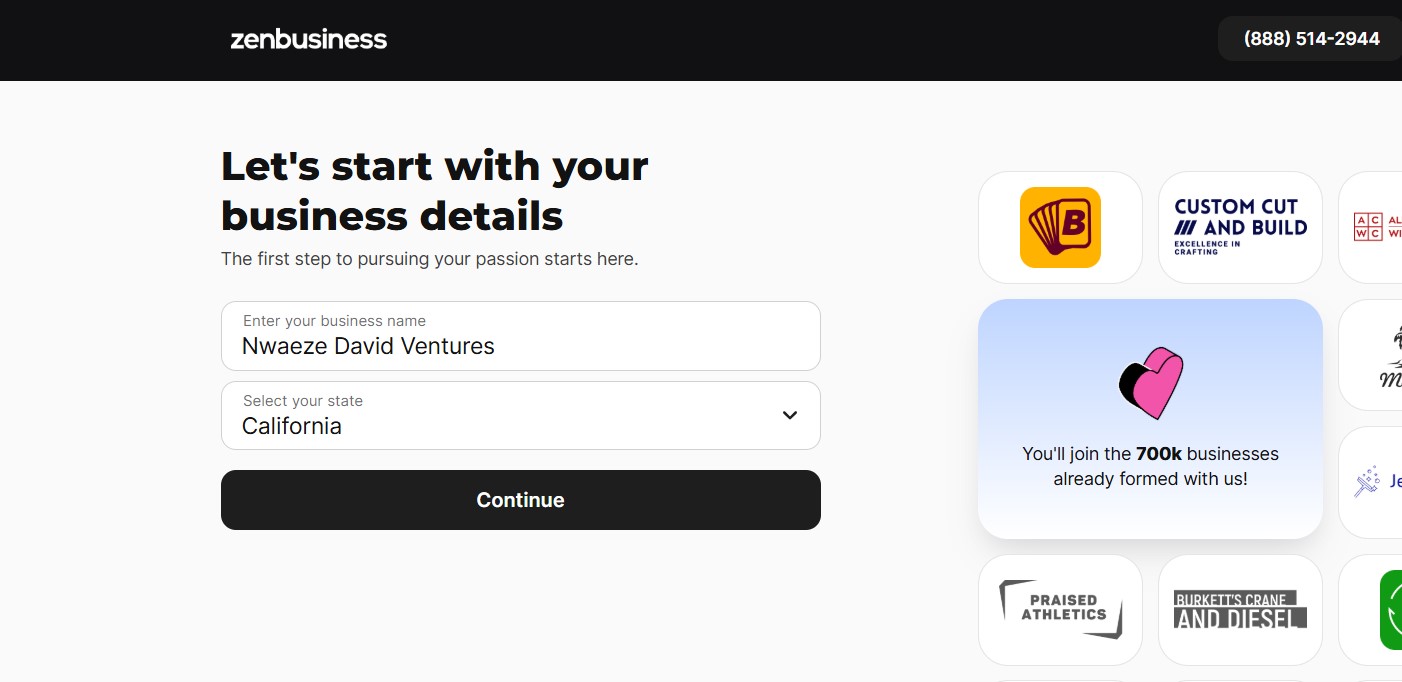
Task: Click the Custom Cut and Build logo
Action: (1240, 227)
